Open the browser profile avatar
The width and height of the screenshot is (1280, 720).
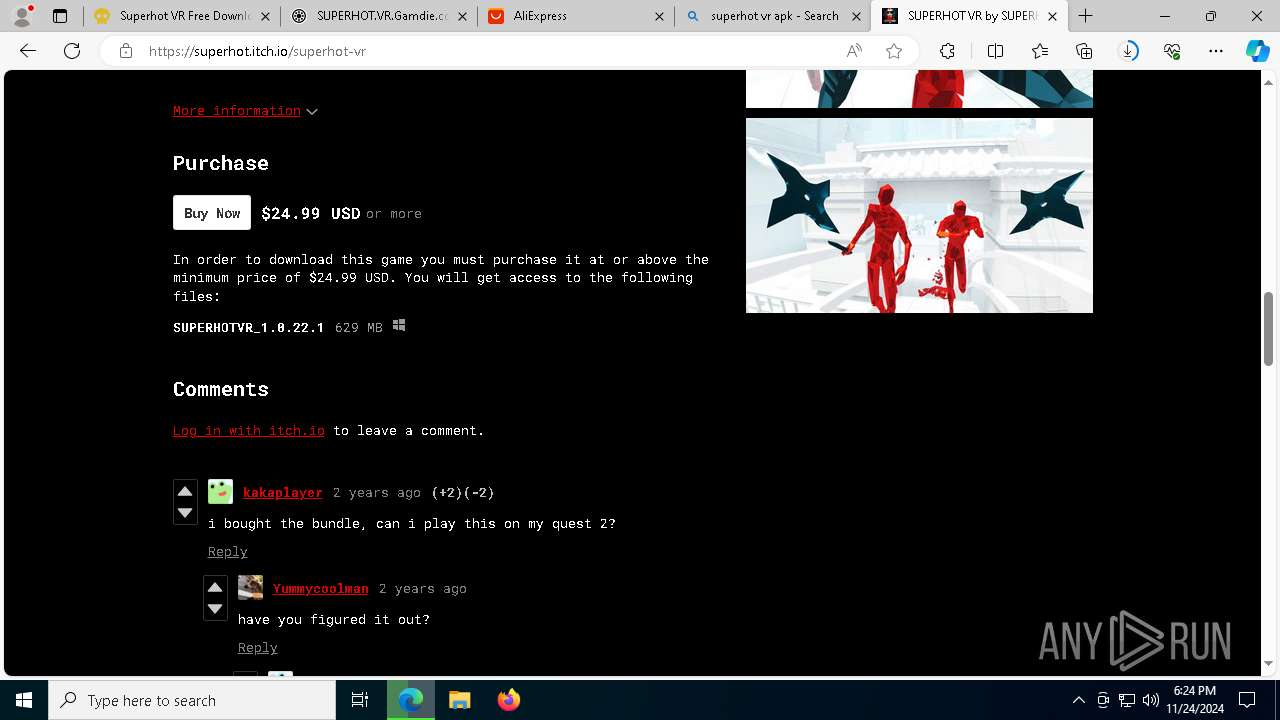tap(21, 16)
